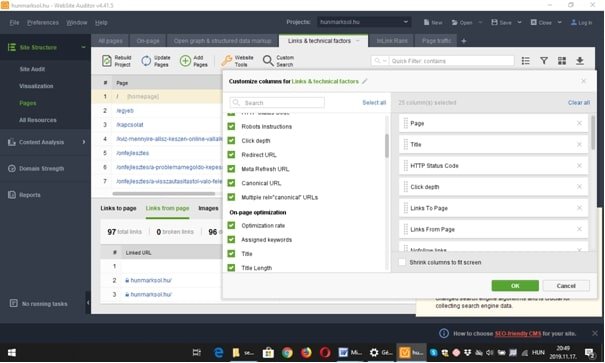Open the Close dropdown arrow
605x363 pixels.
pyautogui.click(x=559, y=22)
